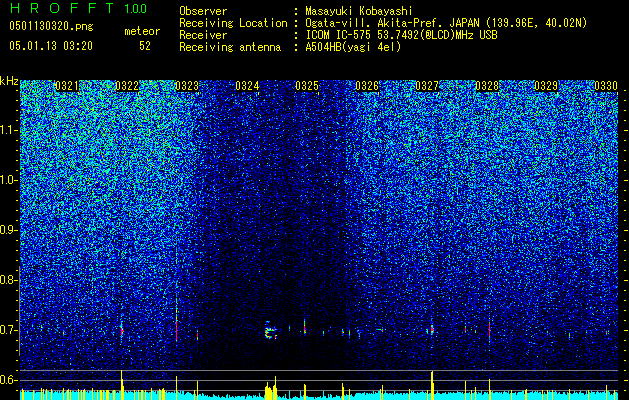Image resolution: width=629 pixels, height=400 pixels.
Task: Click the 0.9 kHz frequency tick label
Action: click(8, 230)
